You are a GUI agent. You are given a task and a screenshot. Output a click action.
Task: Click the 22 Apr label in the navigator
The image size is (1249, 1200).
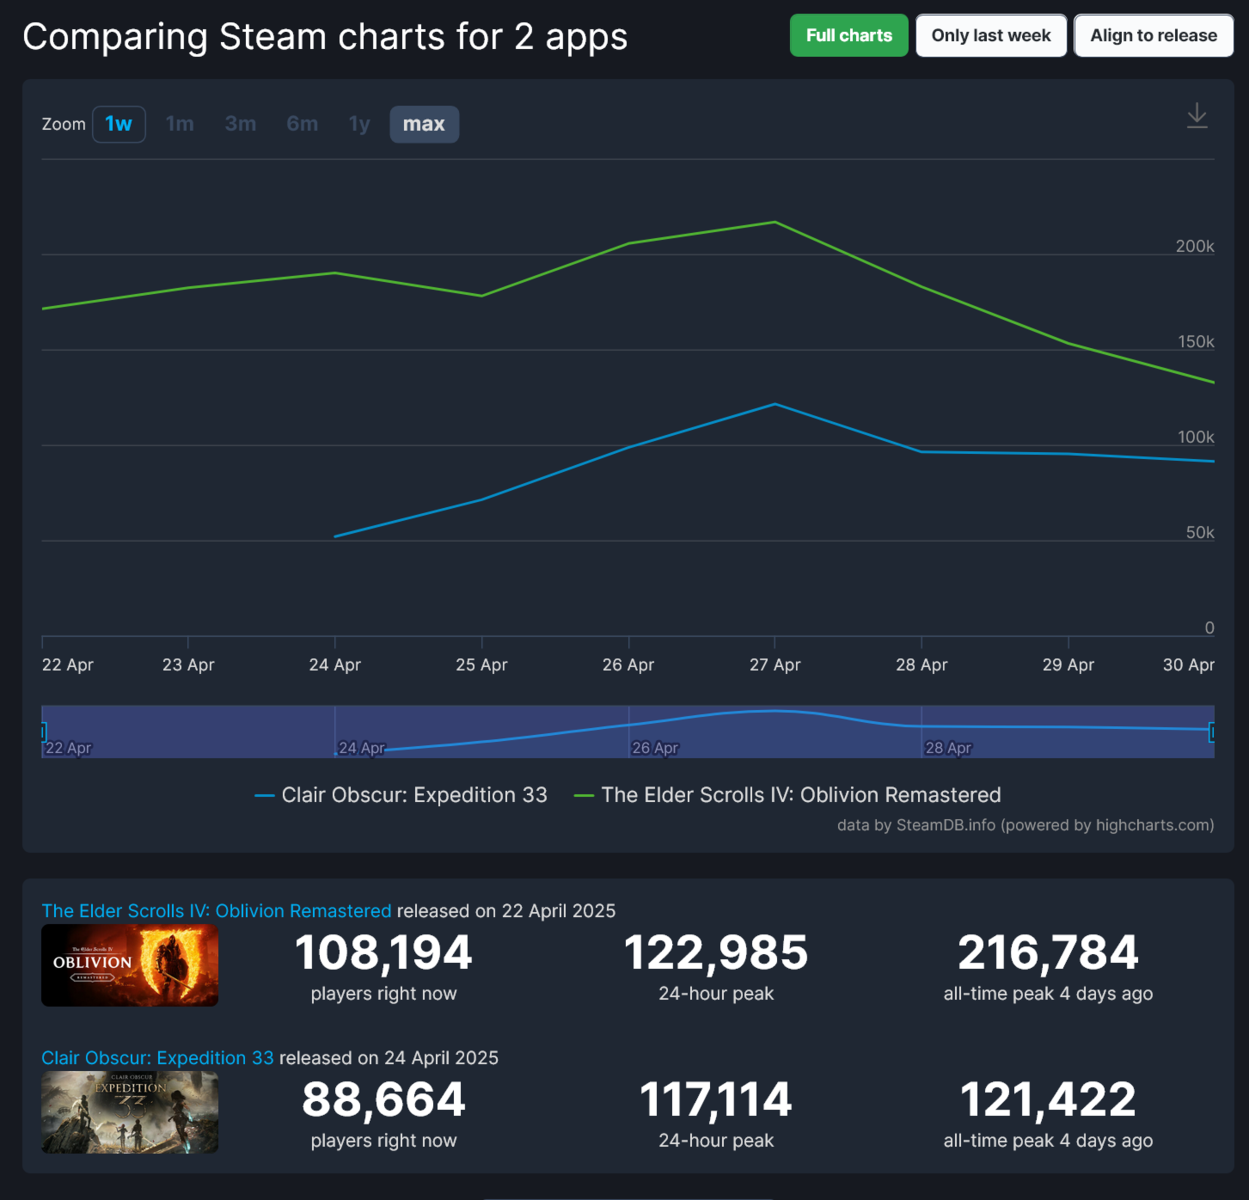click(x=69, y=748)
